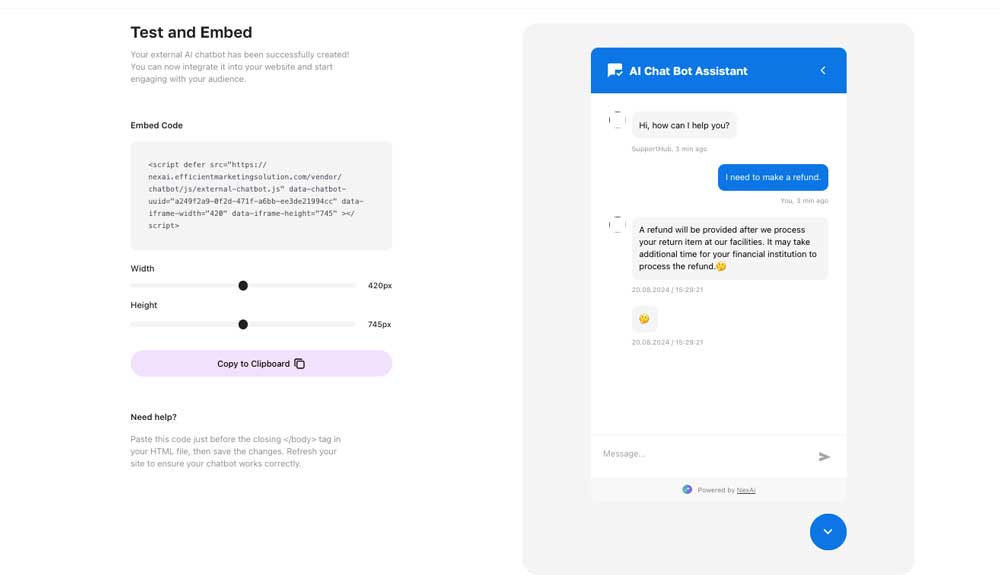1000x575 pixels.
Task: Click bot avatar beside the greeting message
Action: [x=617, y=121]
